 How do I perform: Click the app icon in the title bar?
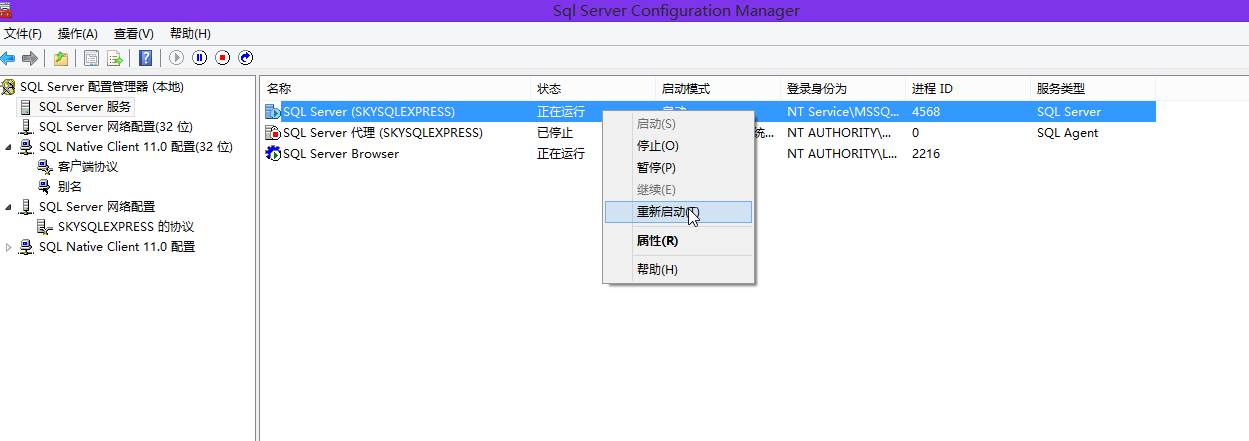click(x=8, y=10)
